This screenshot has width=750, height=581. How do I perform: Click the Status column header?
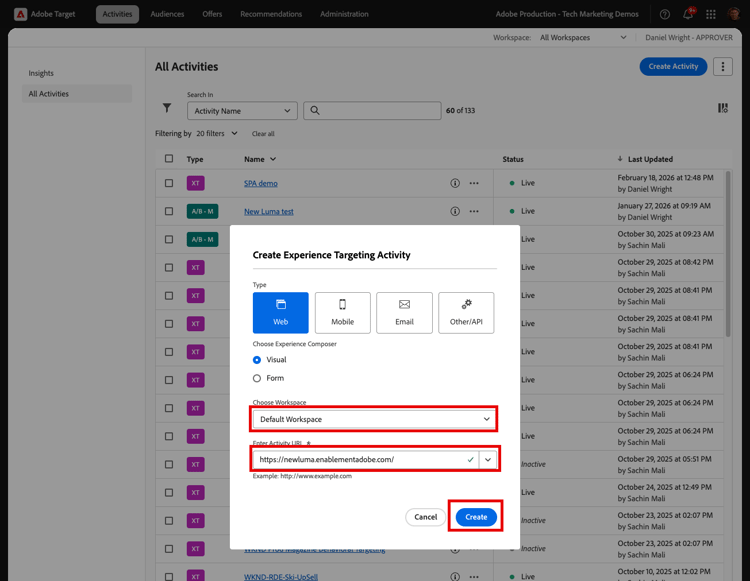(513, 159)
